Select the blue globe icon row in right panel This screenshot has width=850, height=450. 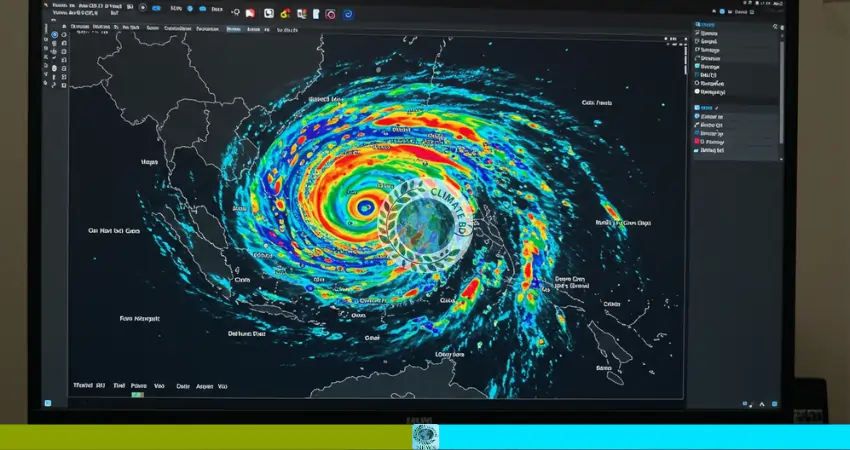pos(709,117)
